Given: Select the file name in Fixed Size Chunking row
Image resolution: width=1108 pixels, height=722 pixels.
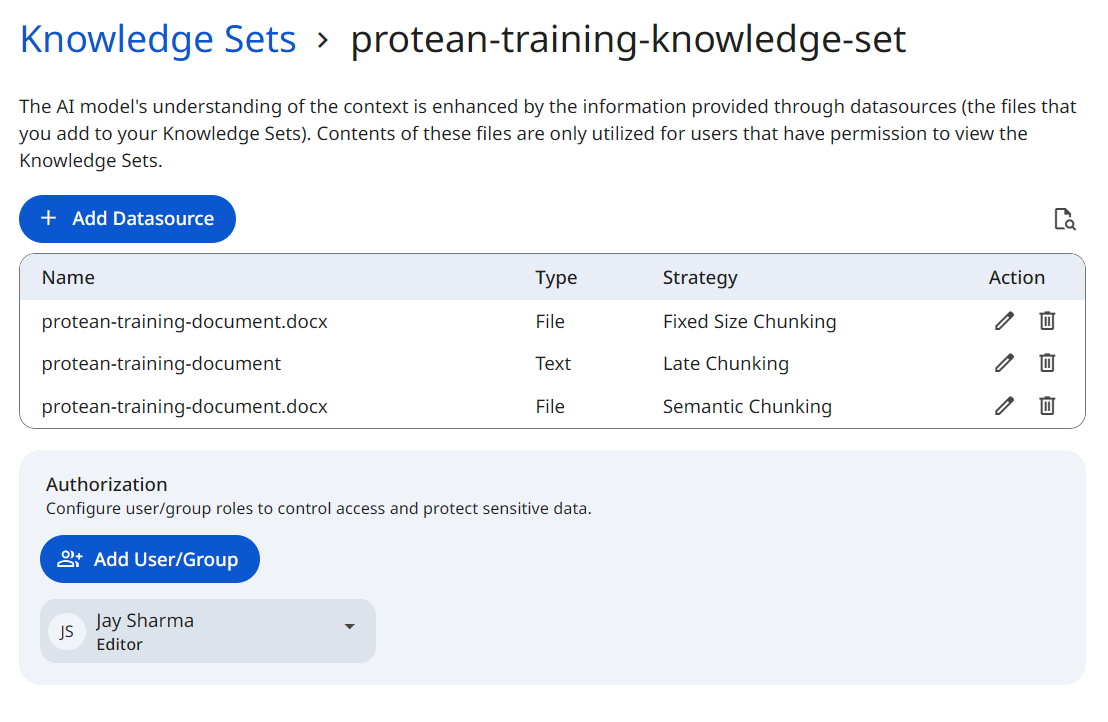Looking at the screenshot, I should [184, 322].
